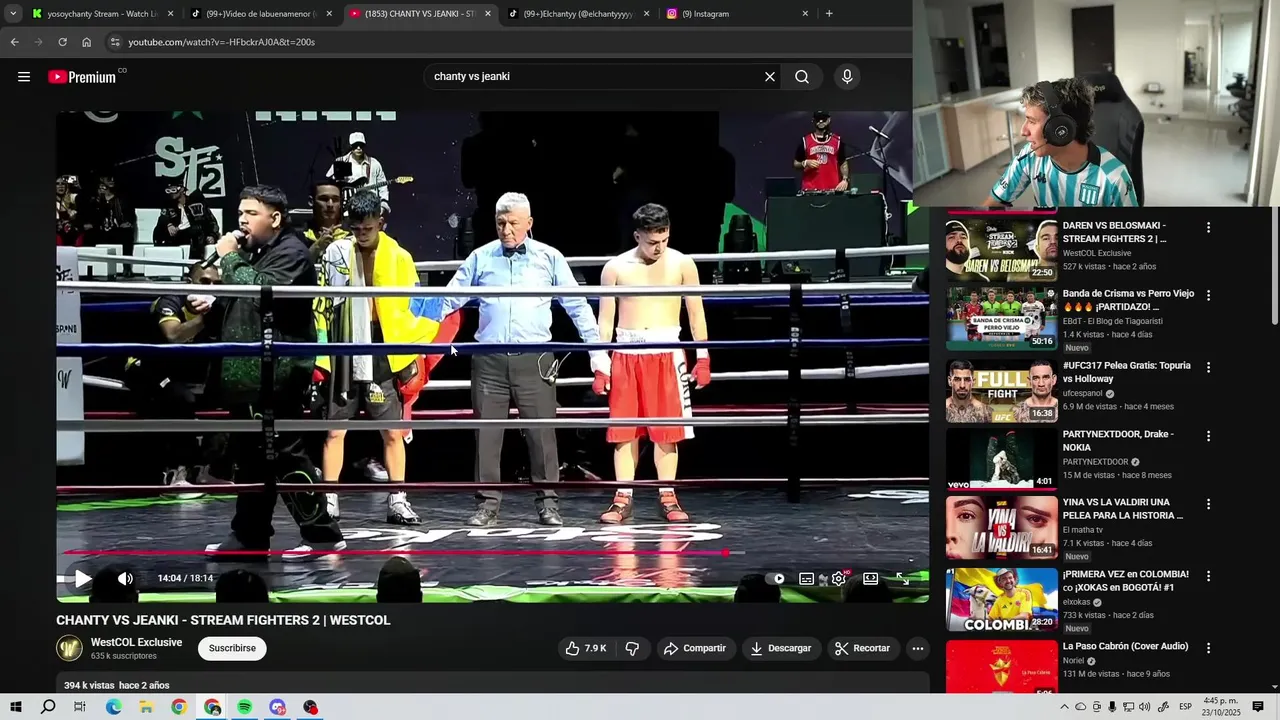Open YINA VS LA VALDIRI video thumbnail

pos(1001,527)
